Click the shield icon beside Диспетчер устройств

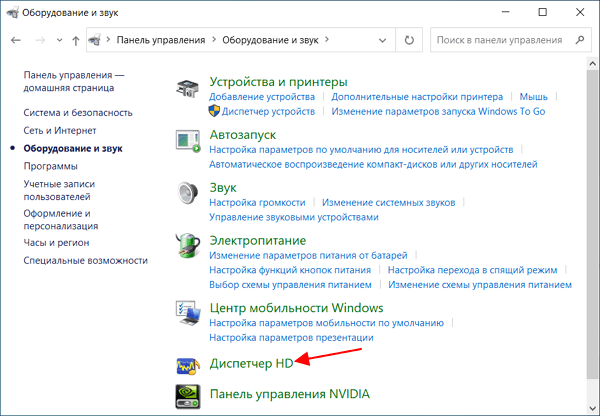[214, 111]
